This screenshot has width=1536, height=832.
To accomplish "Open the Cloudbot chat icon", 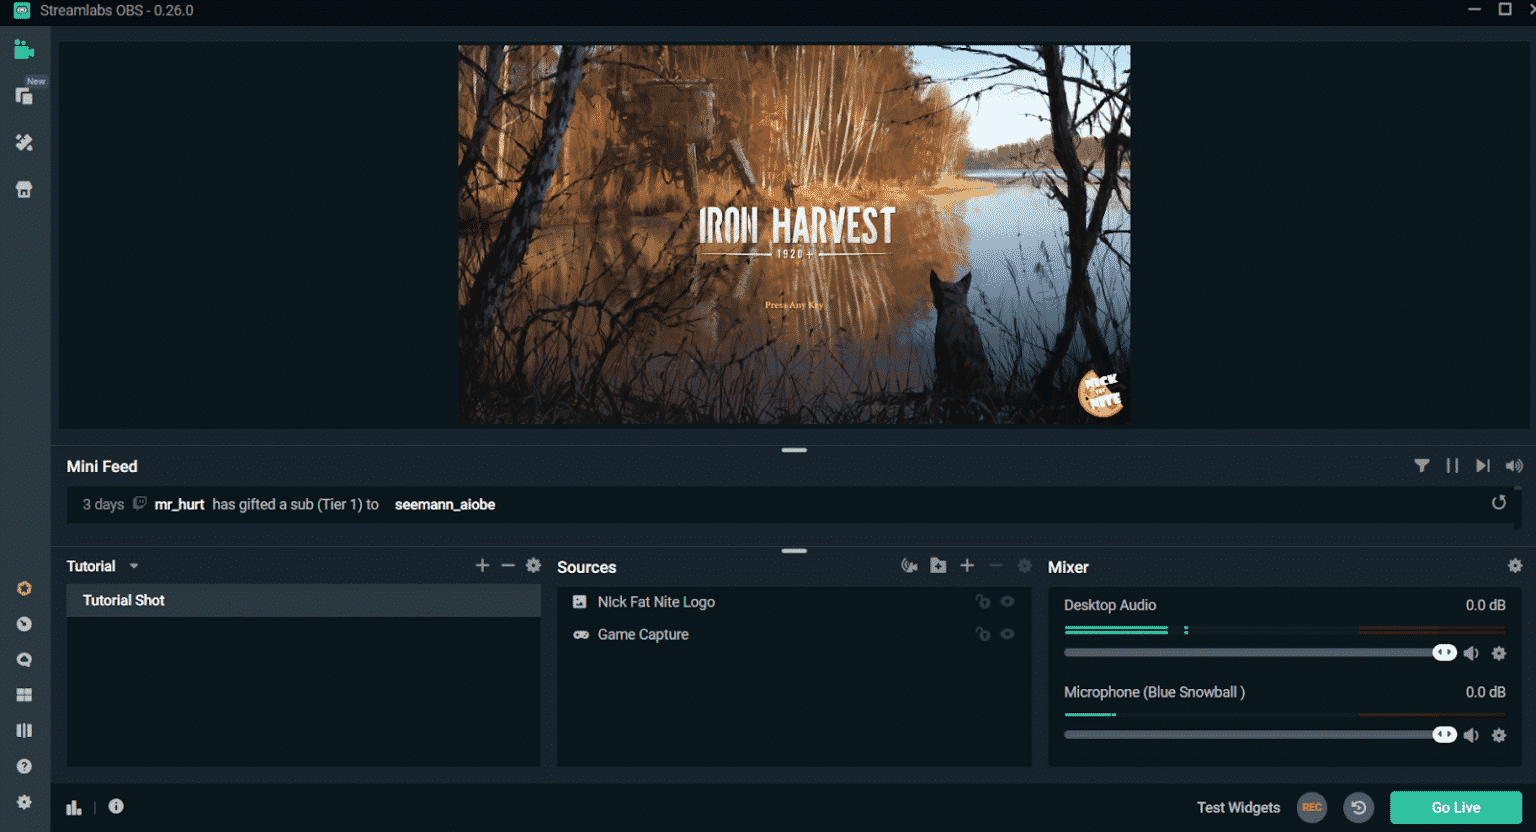I will pos(24,660).
